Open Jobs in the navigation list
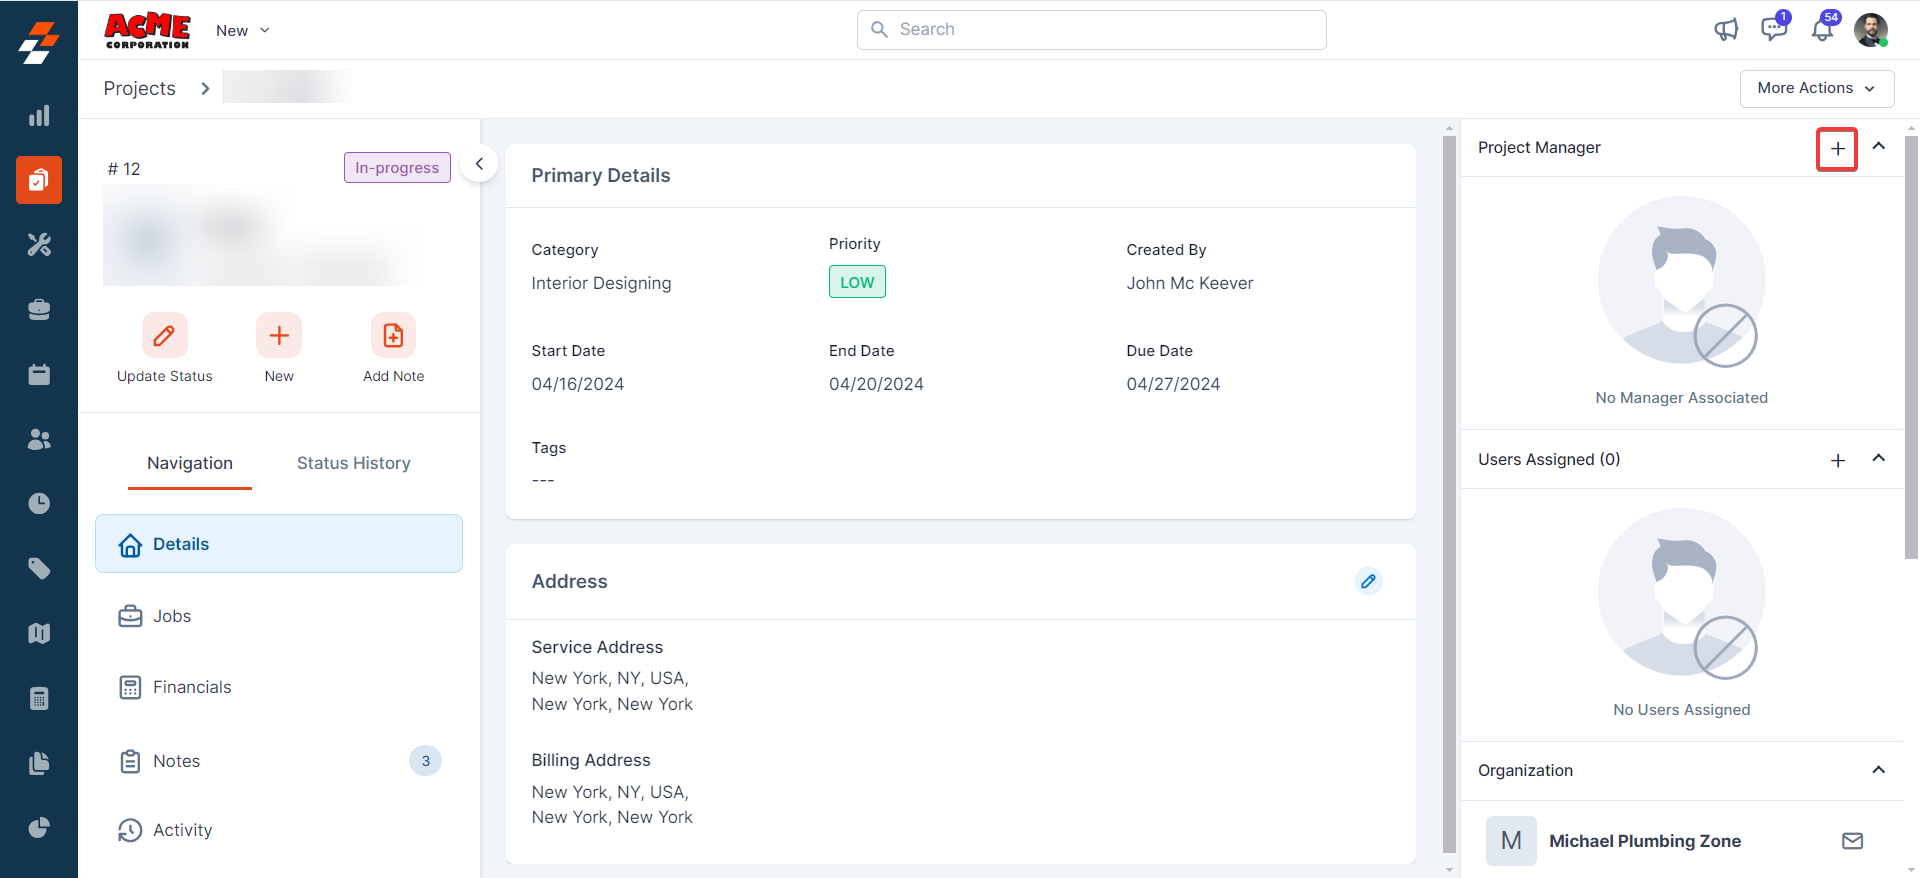Viewport: 1920px width, 878px height. pos(172,616)
